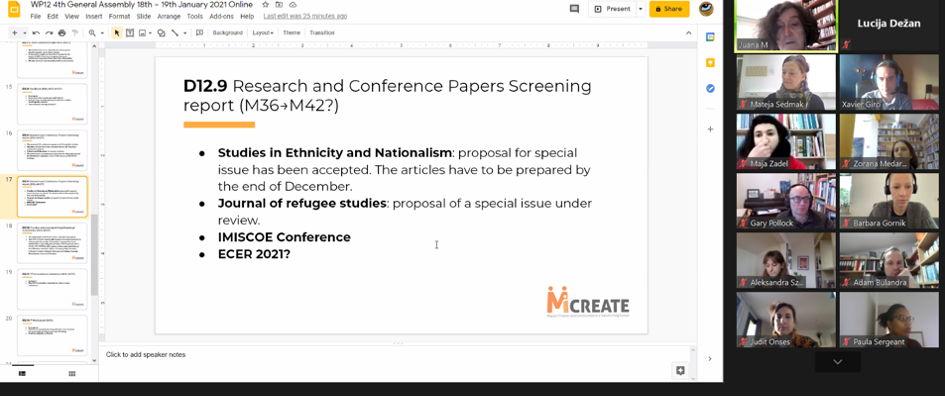
Task: Expand the line type dropdown arrow
Action: click(184, 33)
